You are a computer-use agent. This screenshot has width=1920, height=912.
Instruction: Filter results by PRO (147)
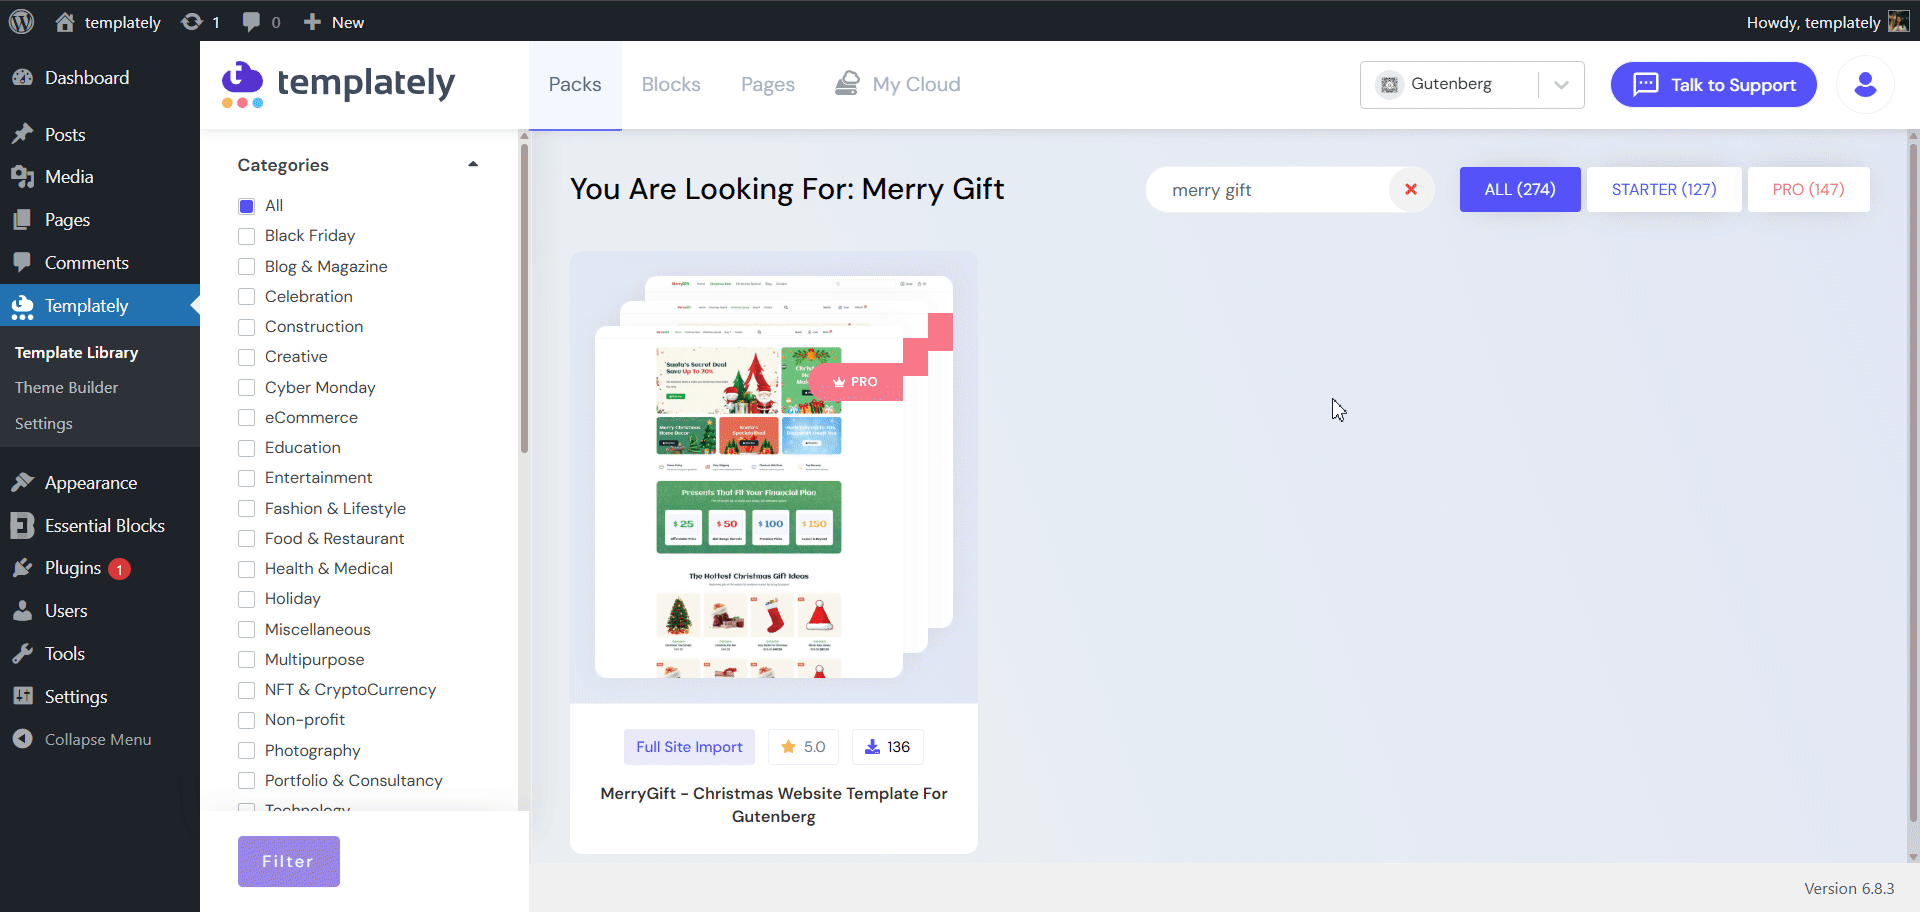(1808, 189)
